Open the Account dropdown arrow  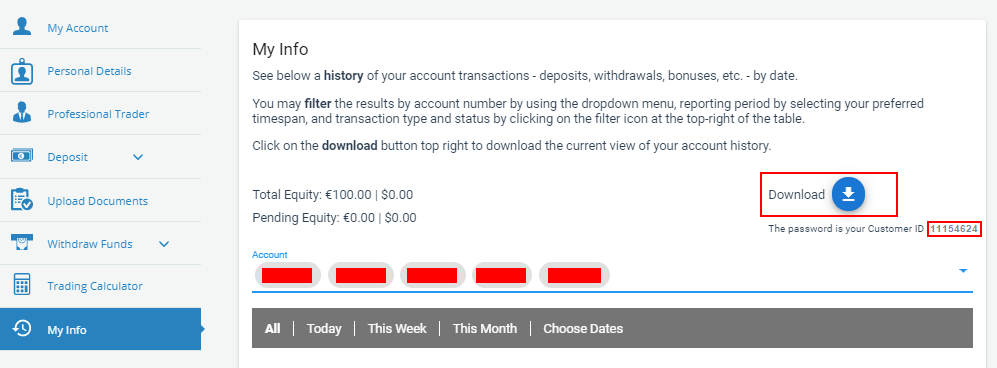point(963,271)
